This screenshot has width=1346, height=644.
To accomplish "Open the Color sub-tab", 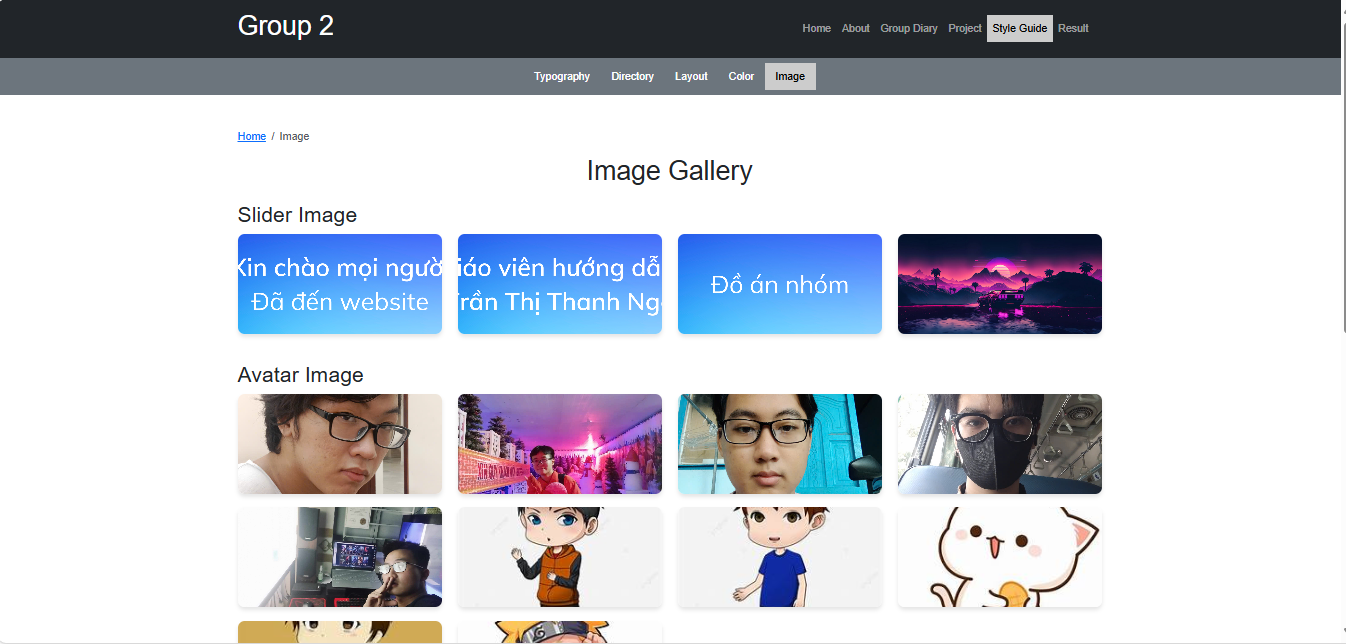I will point(741,76).
